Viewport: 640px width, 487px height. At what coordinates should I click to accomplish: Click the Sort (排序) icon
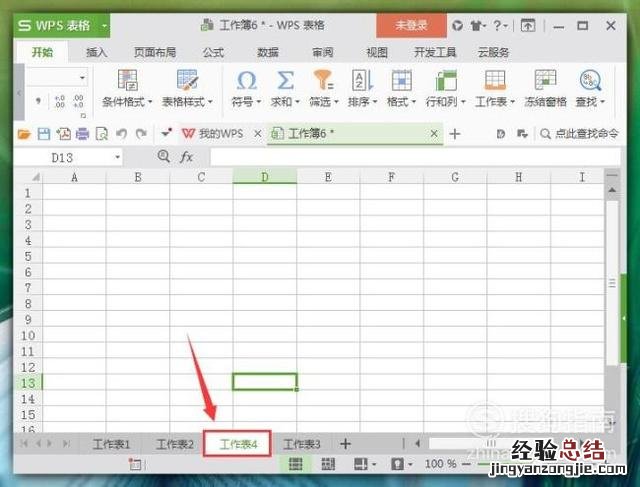(362, 80)
